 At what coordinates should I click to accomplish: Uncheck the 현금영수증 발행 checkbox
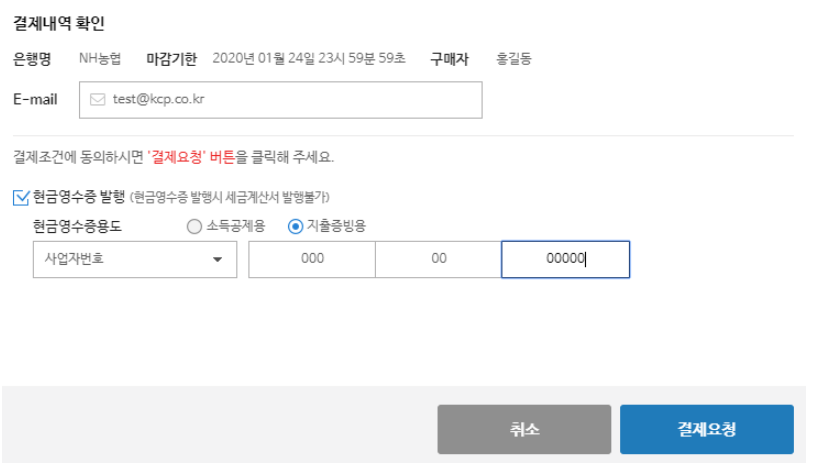tap(21, 197)
